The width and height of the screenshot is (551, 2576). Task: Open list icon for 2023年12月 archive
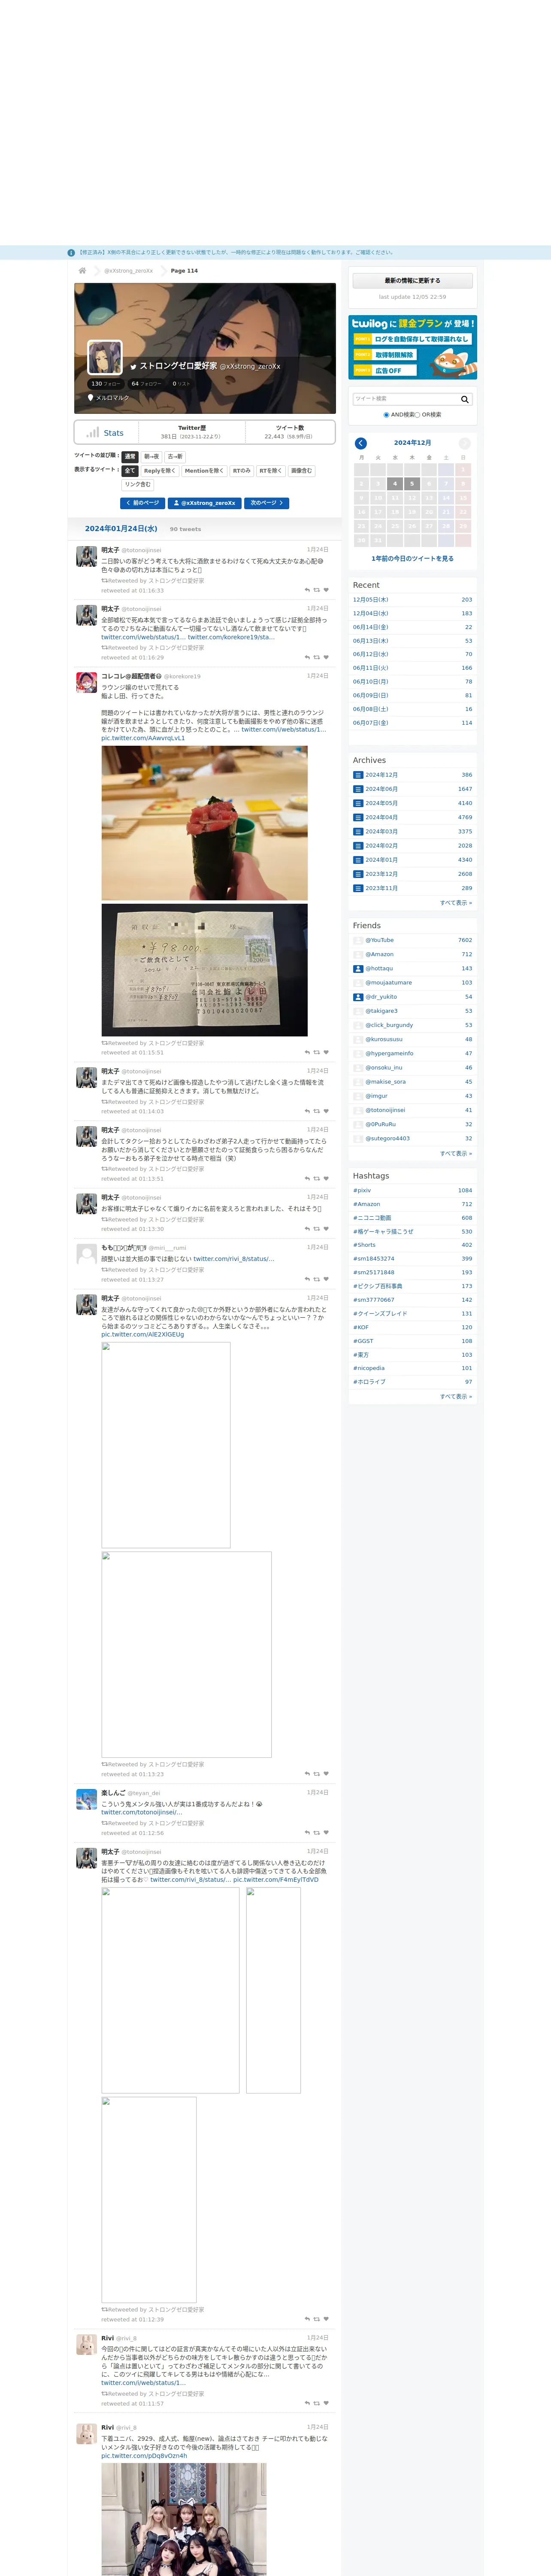click(x=358, y=874)
